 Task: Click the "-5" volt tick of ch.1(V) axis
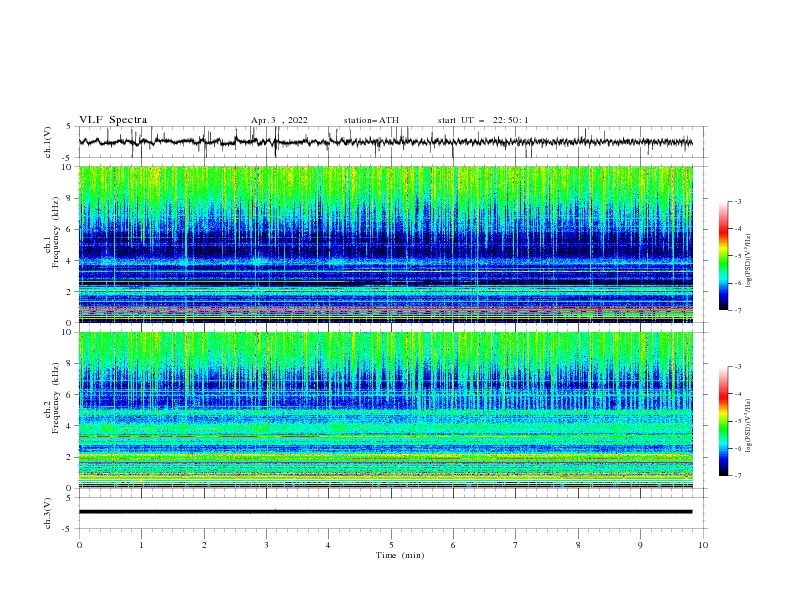tap(68, 158)
